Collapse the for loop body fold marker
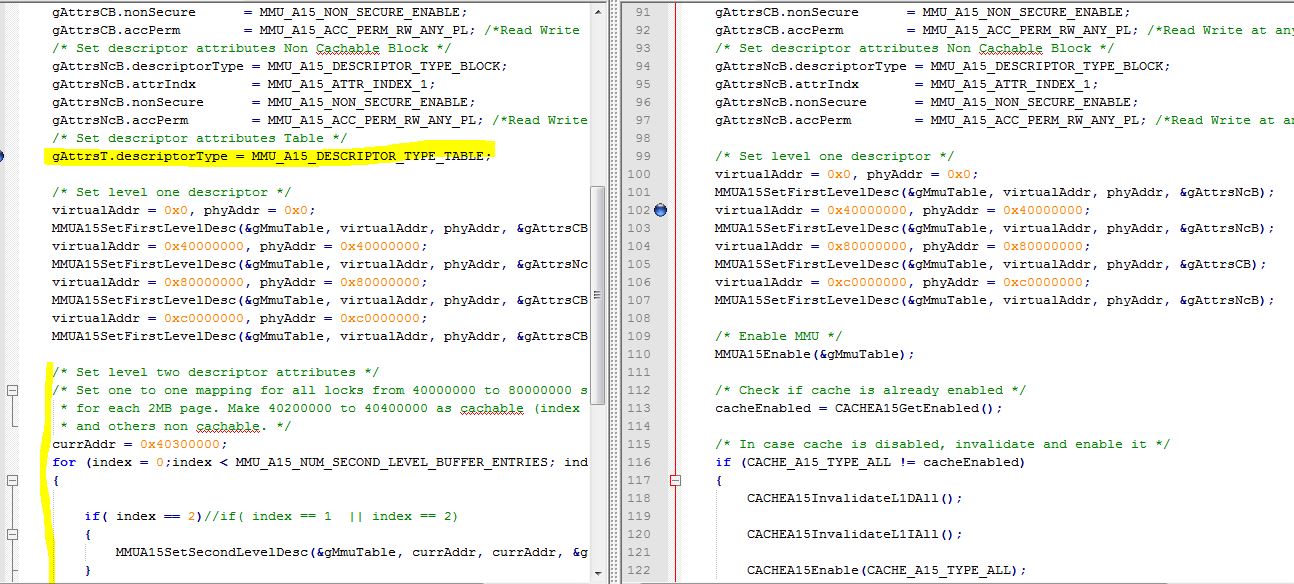Image resolution: width=1294 pixels, height=584 pixels. [11, 480]
